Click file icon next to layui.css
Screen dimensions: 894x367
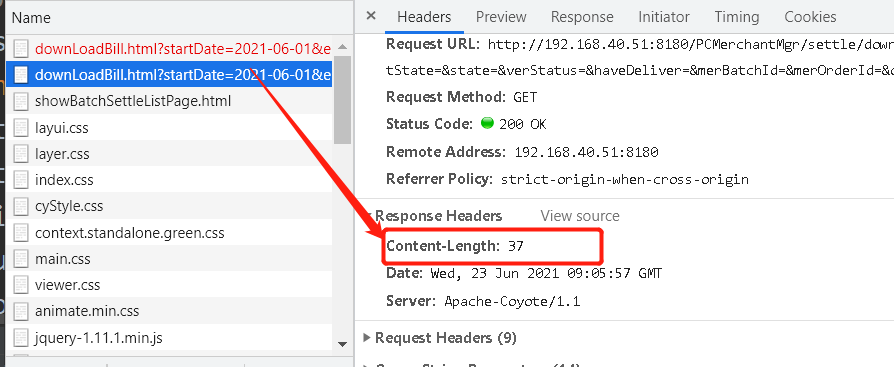tap(21, 128)
